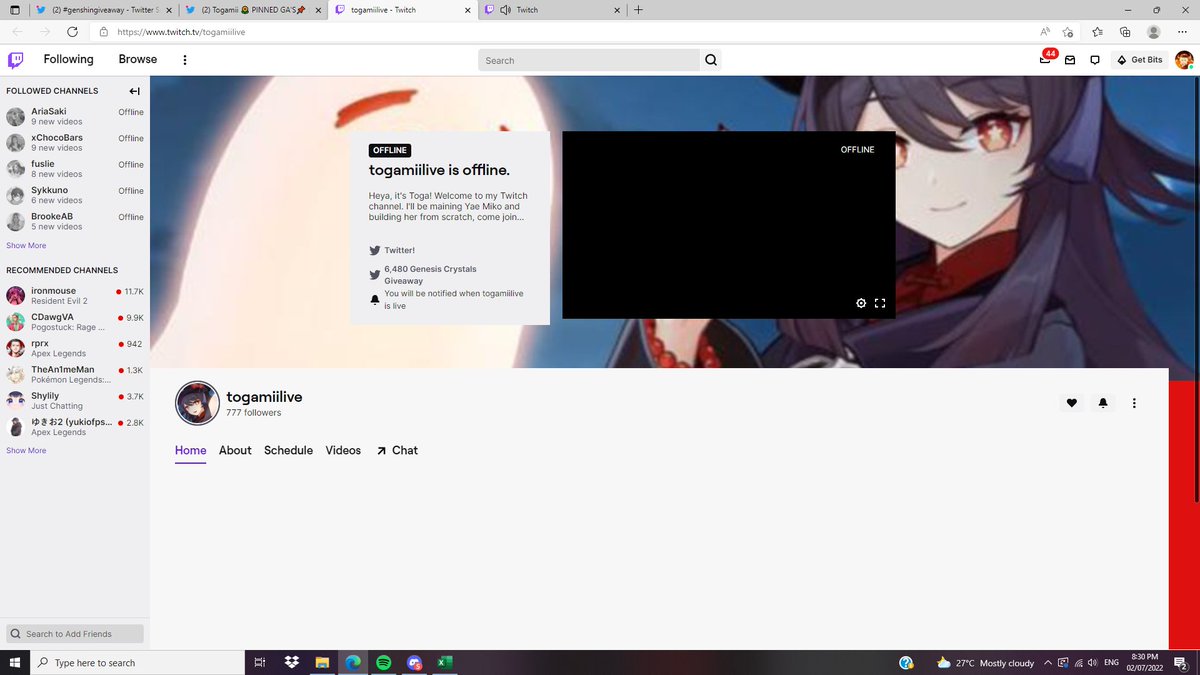Image resolution: width=1200 pixels, height=675 pixels.
Task: Open the notifications inbox icon
Action: pyautogui.click(x=1069, y=60)
